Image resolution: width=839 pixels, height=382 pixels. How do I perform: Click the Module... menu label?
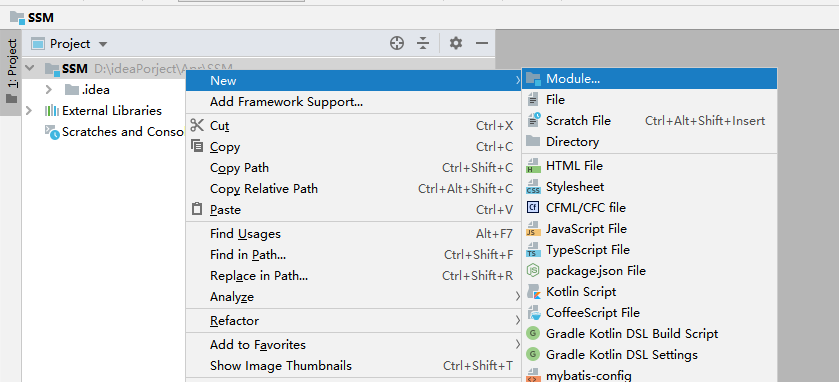(573, 79)
